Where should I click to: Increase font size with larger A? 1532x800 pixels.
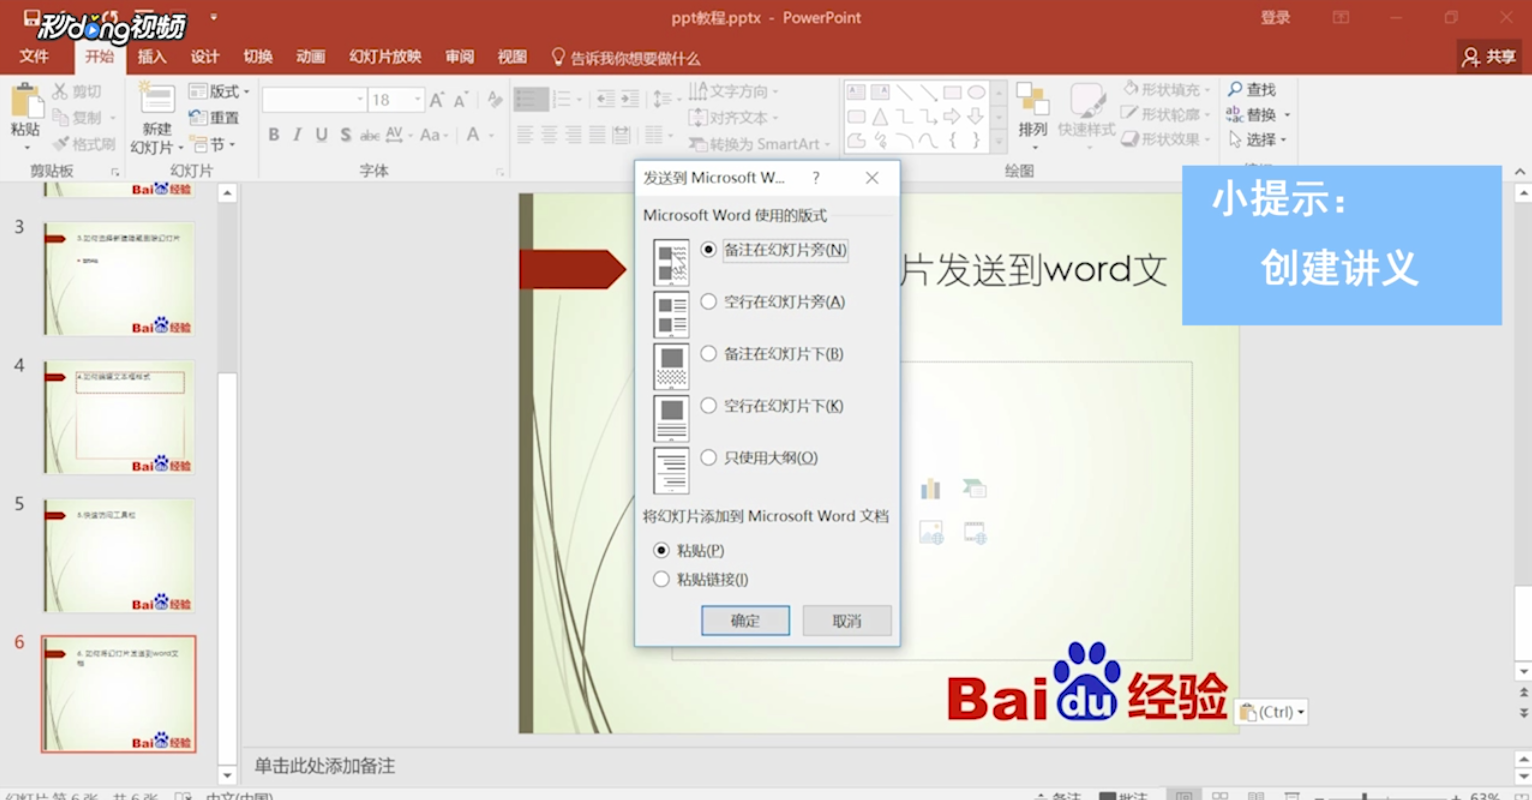click(437, 100)
